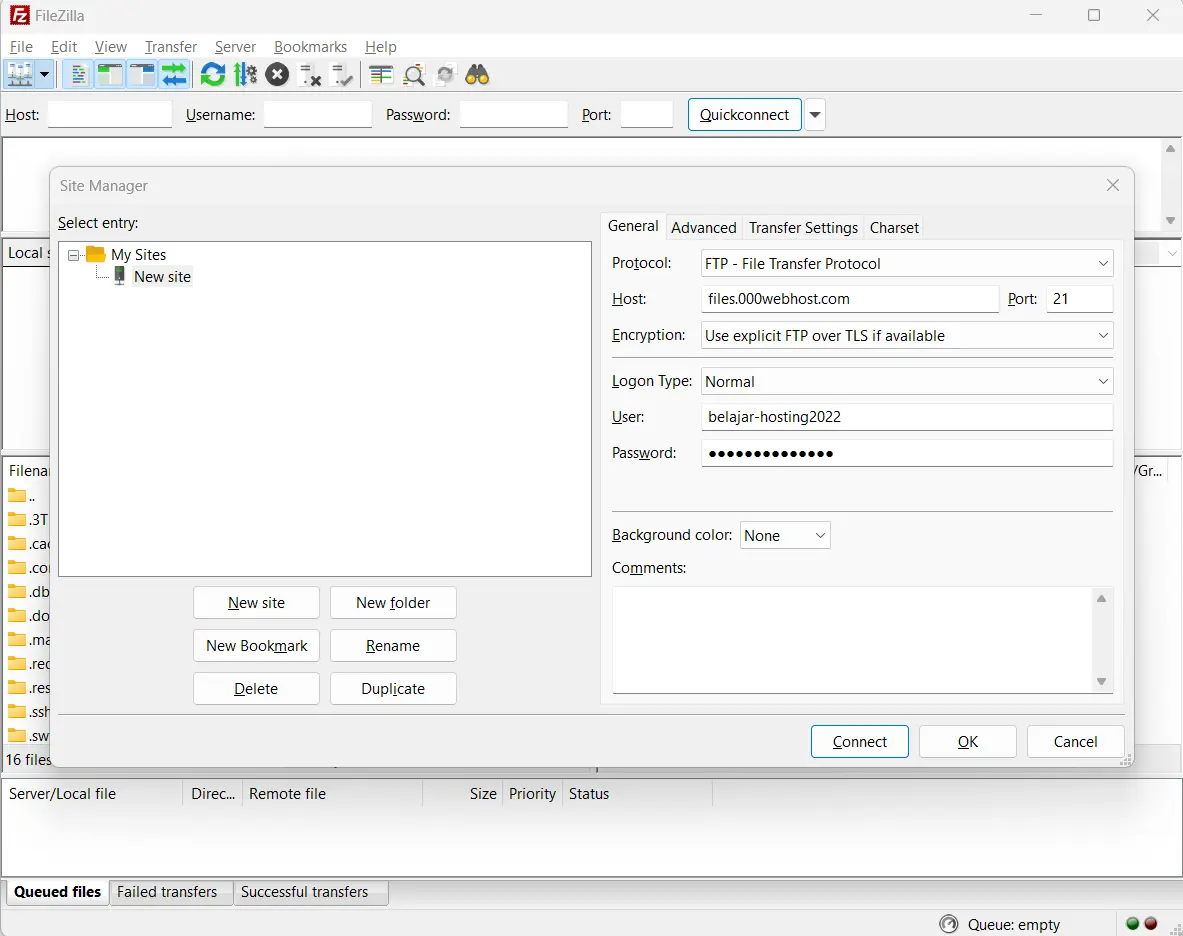Open the View menu
This screenshot has width=1183, height=936.
tap(111, 47)
